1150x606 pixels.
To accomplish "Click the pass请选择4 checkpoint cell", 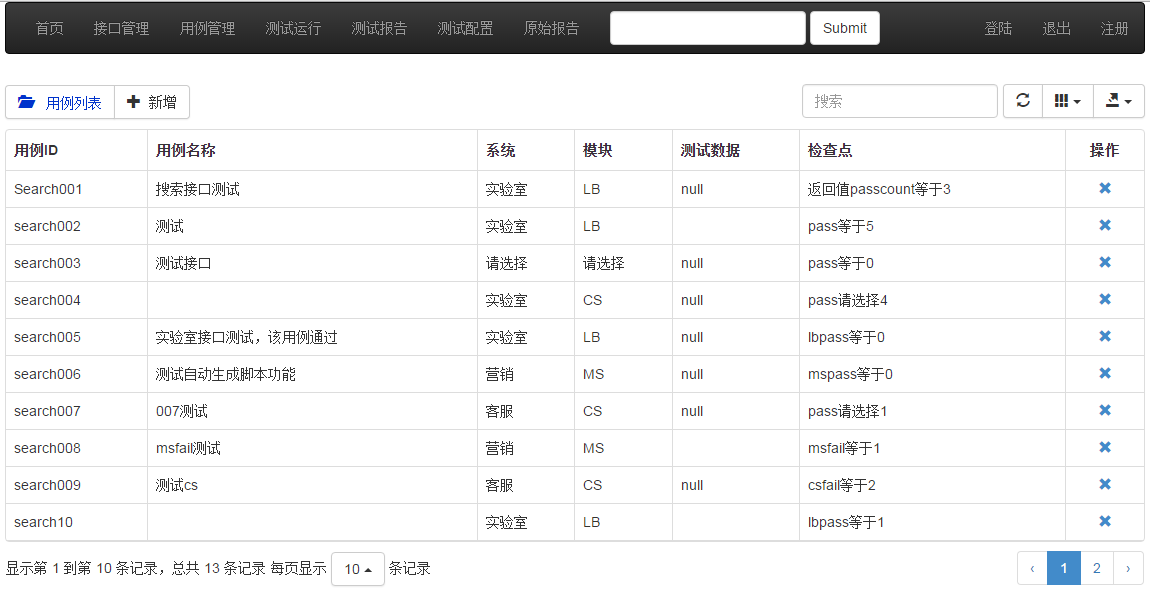I will click(932, 300).
